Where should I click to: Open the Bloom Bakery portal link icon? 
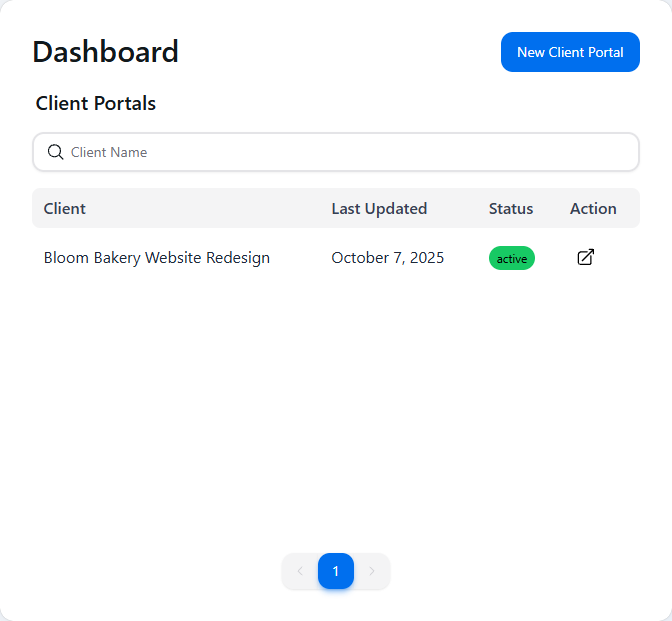(x=586, y=258)
